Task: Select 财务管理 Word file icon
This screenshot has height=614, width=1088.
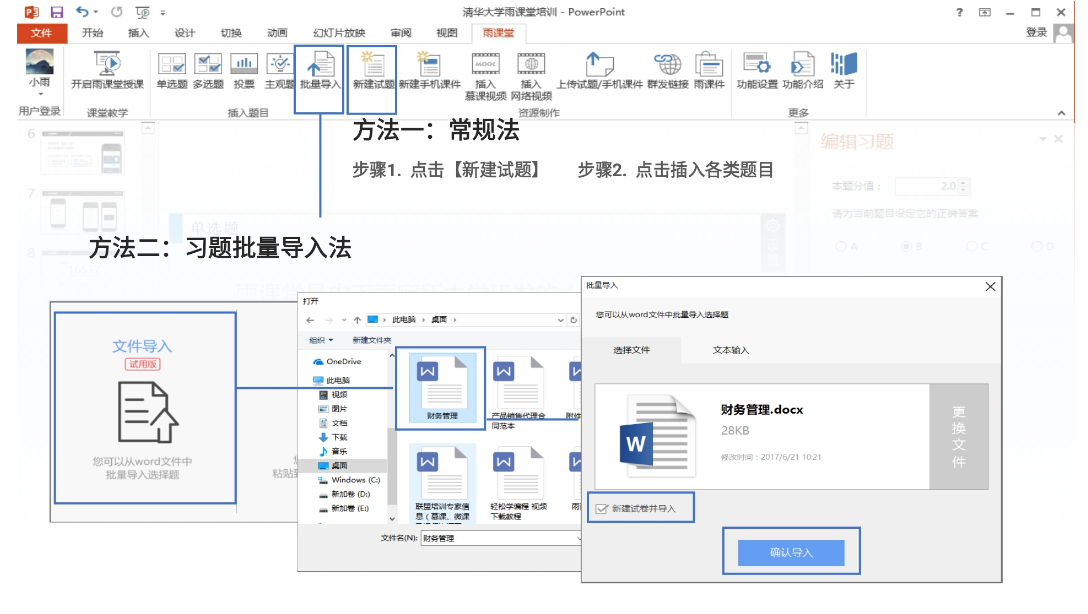Action: (x=441, y=387)
